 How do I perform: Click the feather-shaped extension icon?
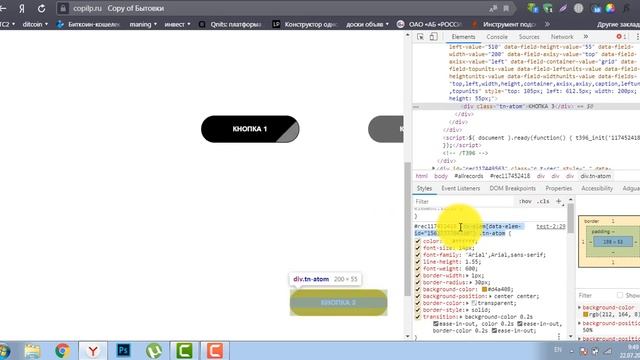coord(563,8)
